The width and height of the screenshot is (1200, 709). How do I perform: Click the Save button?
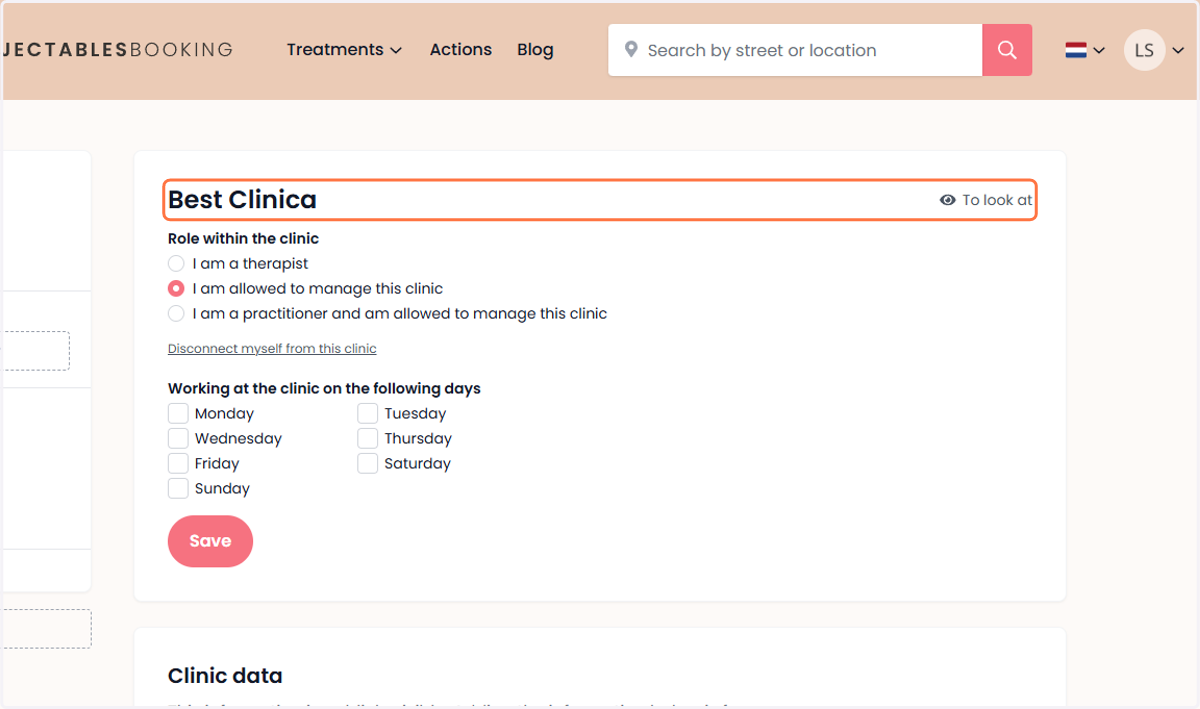210,541
